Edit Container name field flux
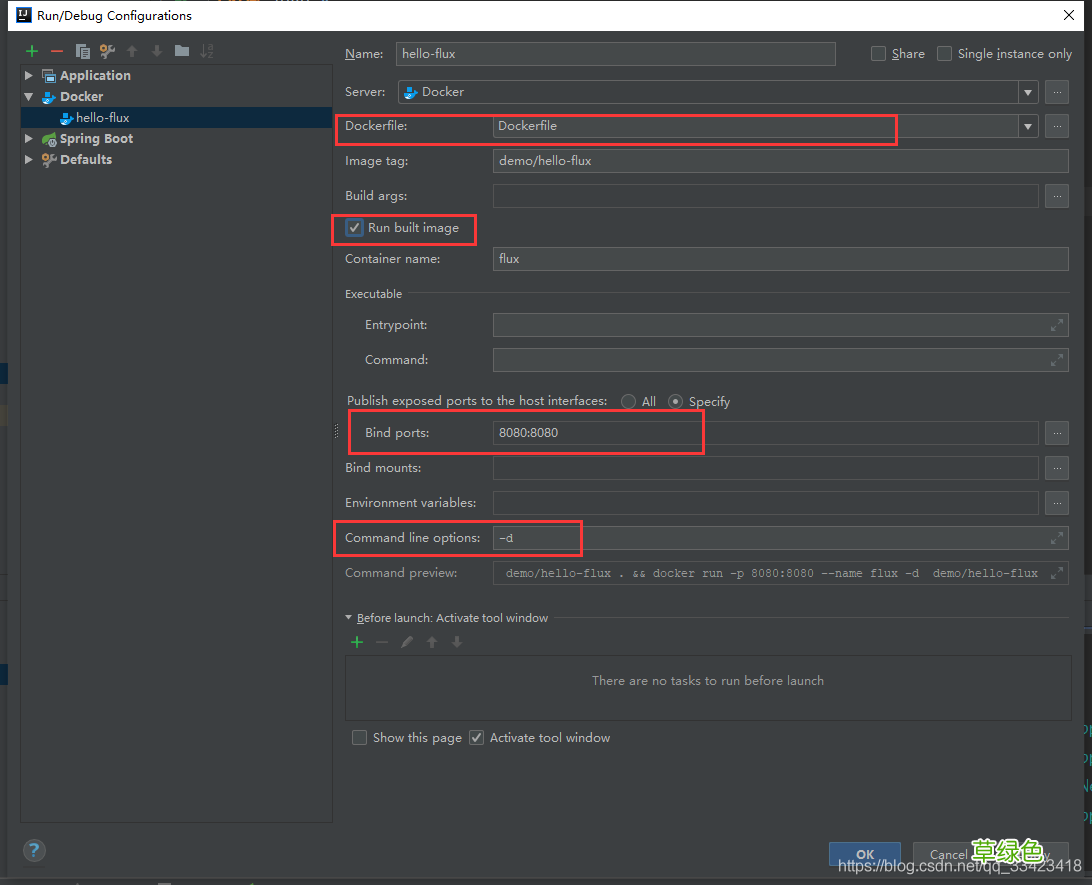 coord(781,259)
